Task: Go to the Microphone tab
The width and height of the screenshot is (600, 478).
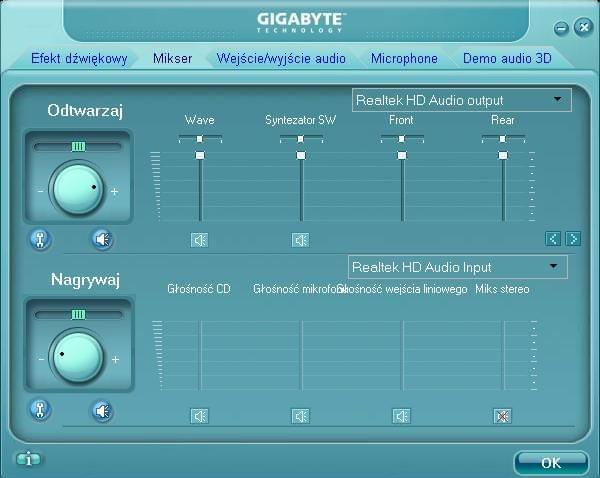Action: click(404, 59)
